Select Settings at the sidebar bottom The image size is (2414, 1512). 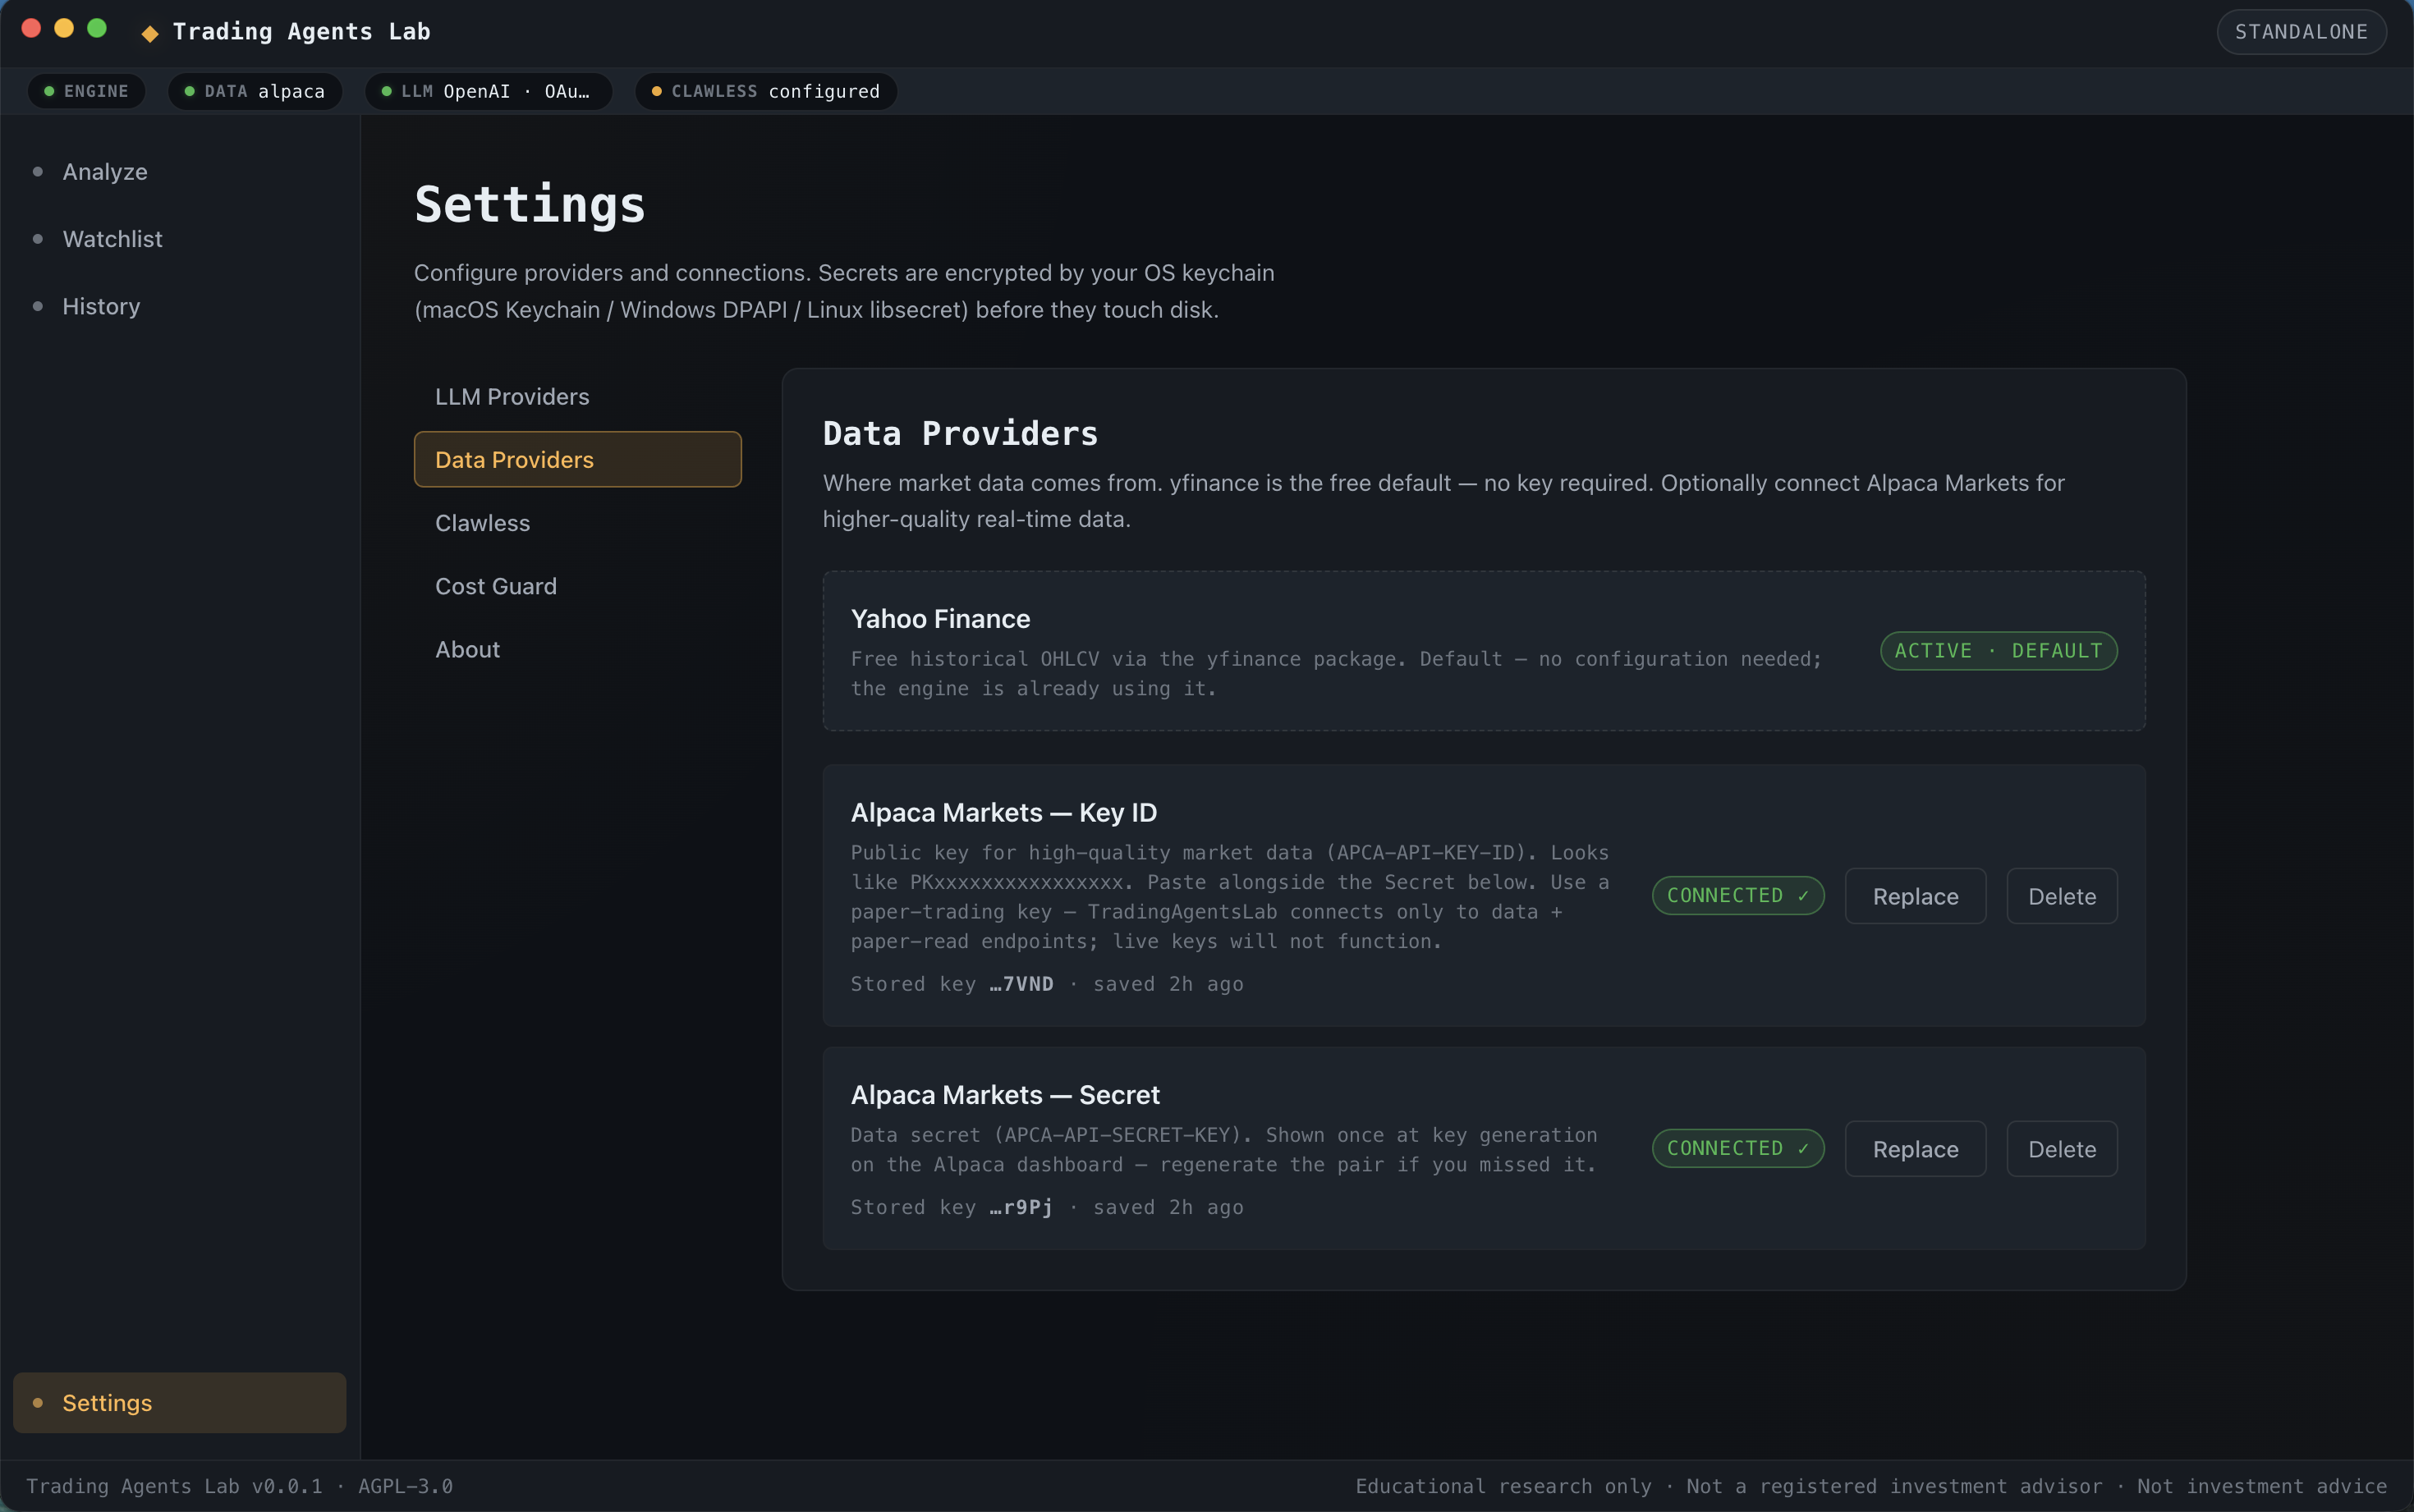coord(180,1402)
